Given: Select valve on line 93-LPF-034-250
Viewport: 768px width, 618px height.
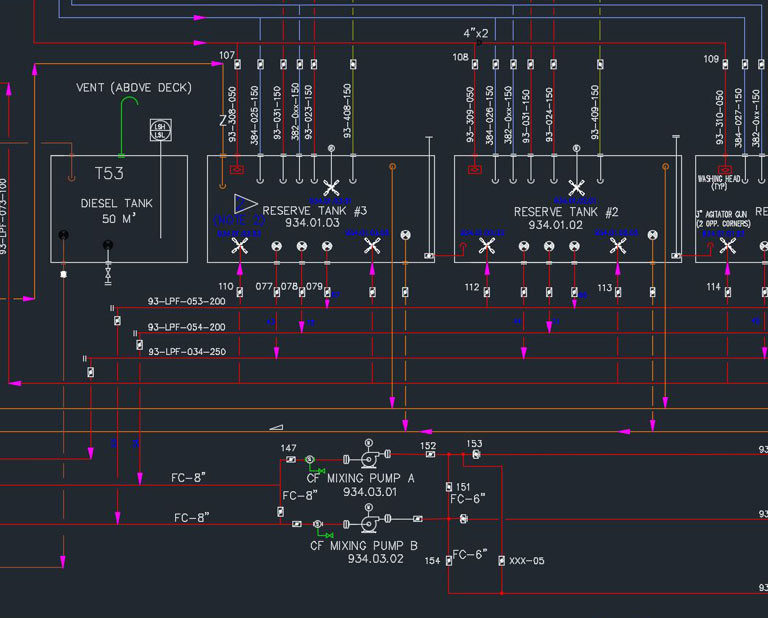Looking at the screenshot, I should click(91, 372).
